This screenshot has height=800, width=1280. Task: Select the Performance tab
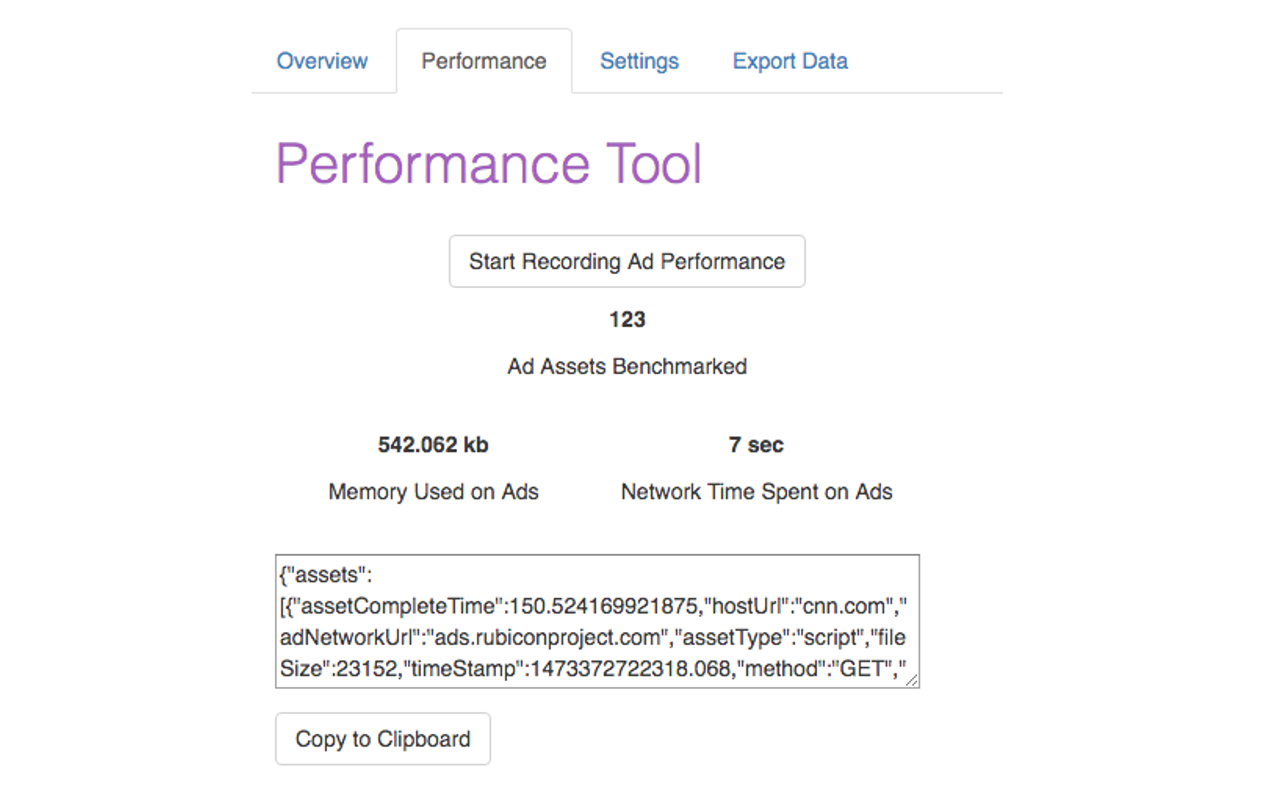pyautogui.click(x=484, y=61)
